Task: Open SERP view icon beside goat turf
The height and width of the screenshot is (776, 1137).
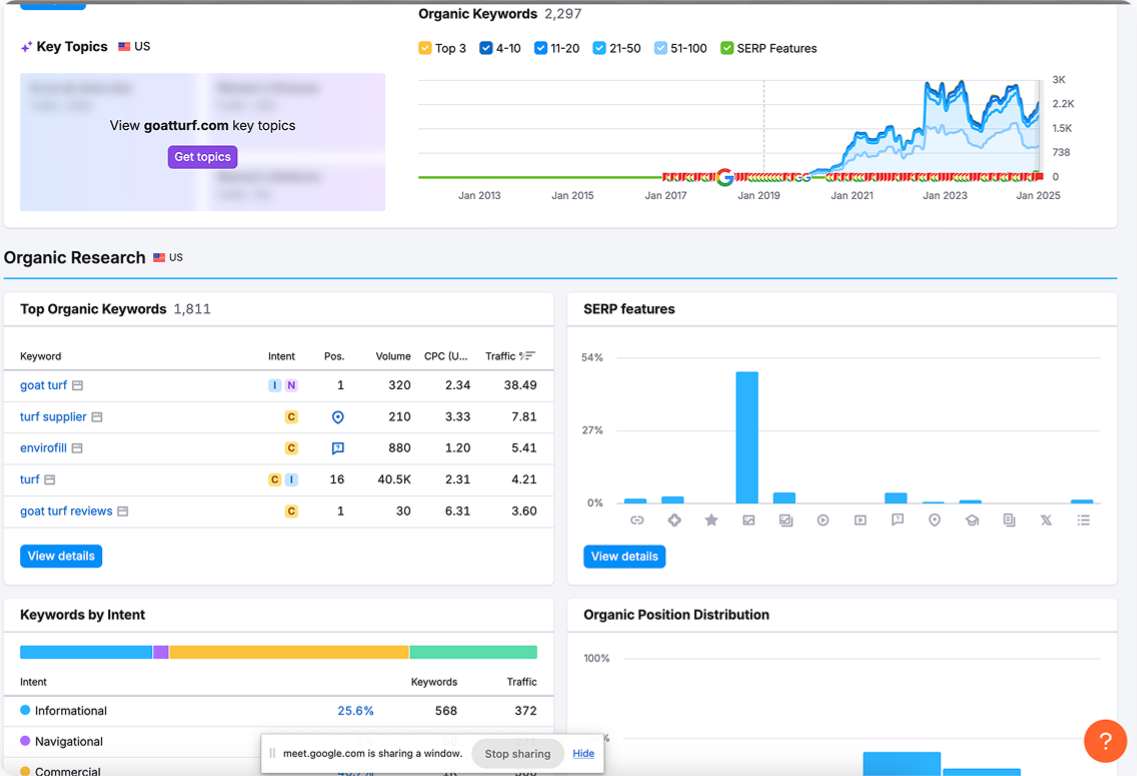Action: pyautogui.click(x=78, y=386)
